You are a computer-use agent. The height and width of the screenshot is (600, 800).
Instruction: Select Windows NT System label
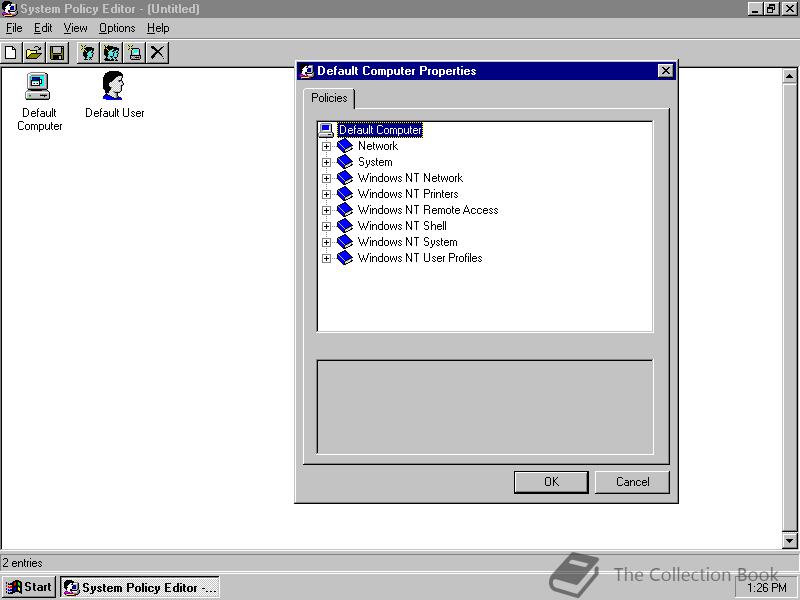(x=407, y=242)
